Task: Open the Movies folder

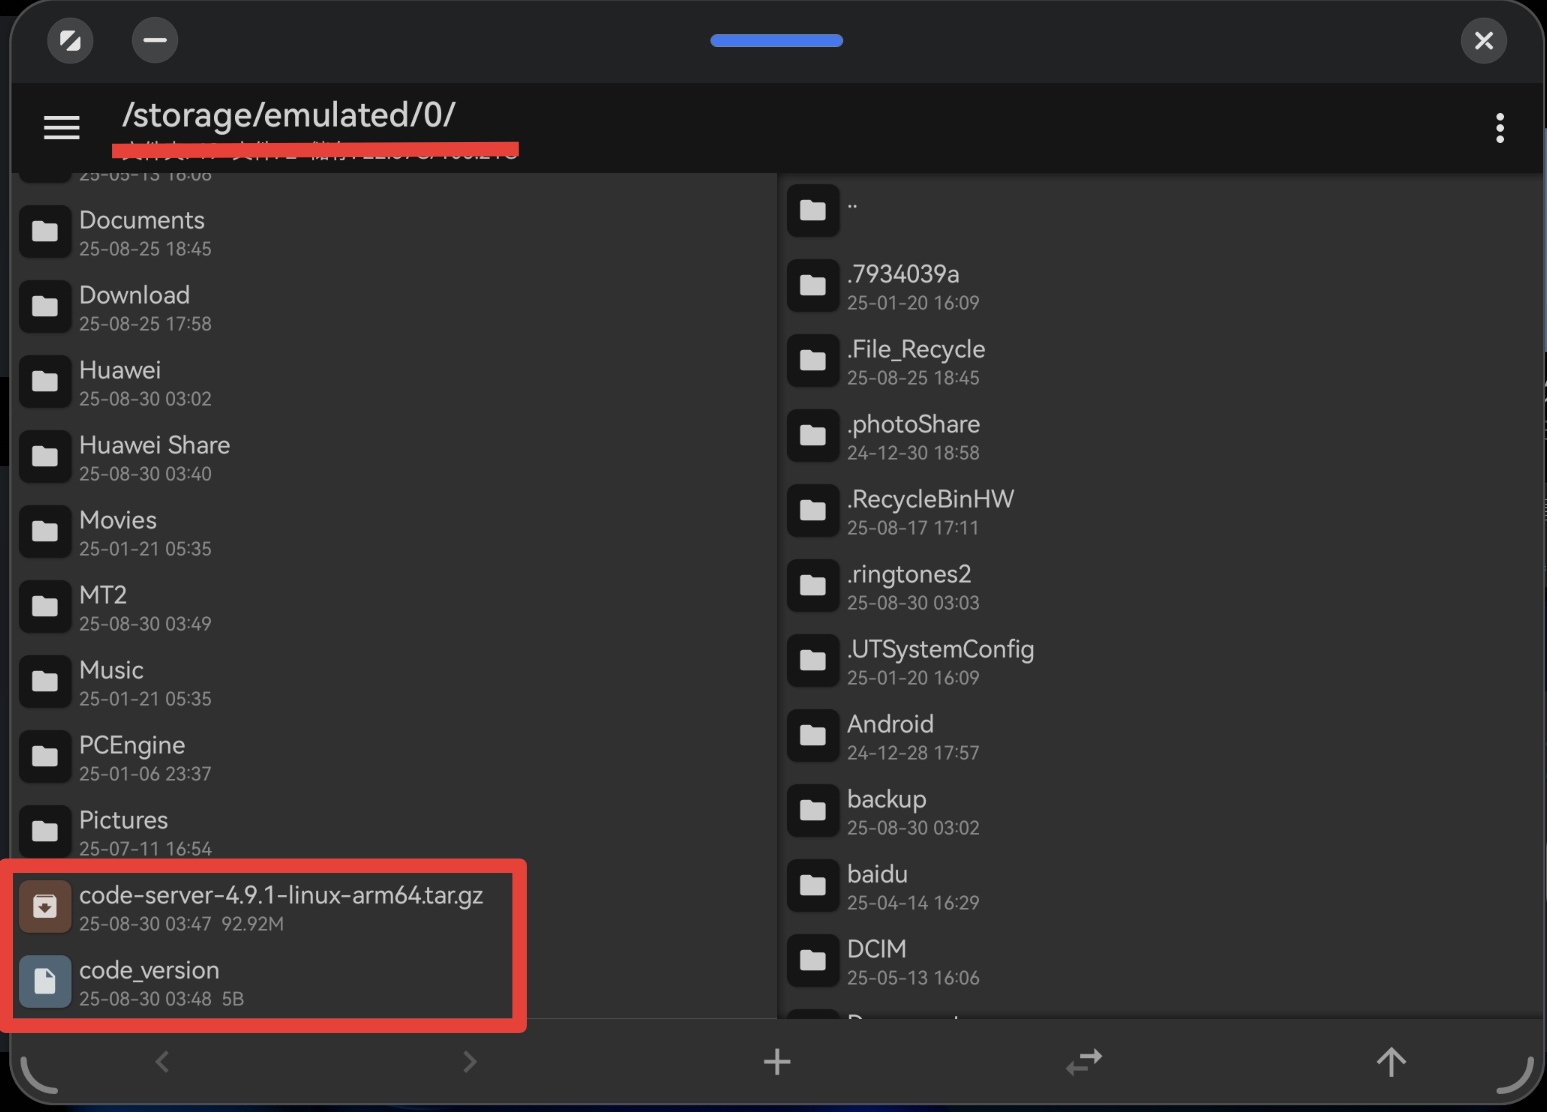Action: 394,532
